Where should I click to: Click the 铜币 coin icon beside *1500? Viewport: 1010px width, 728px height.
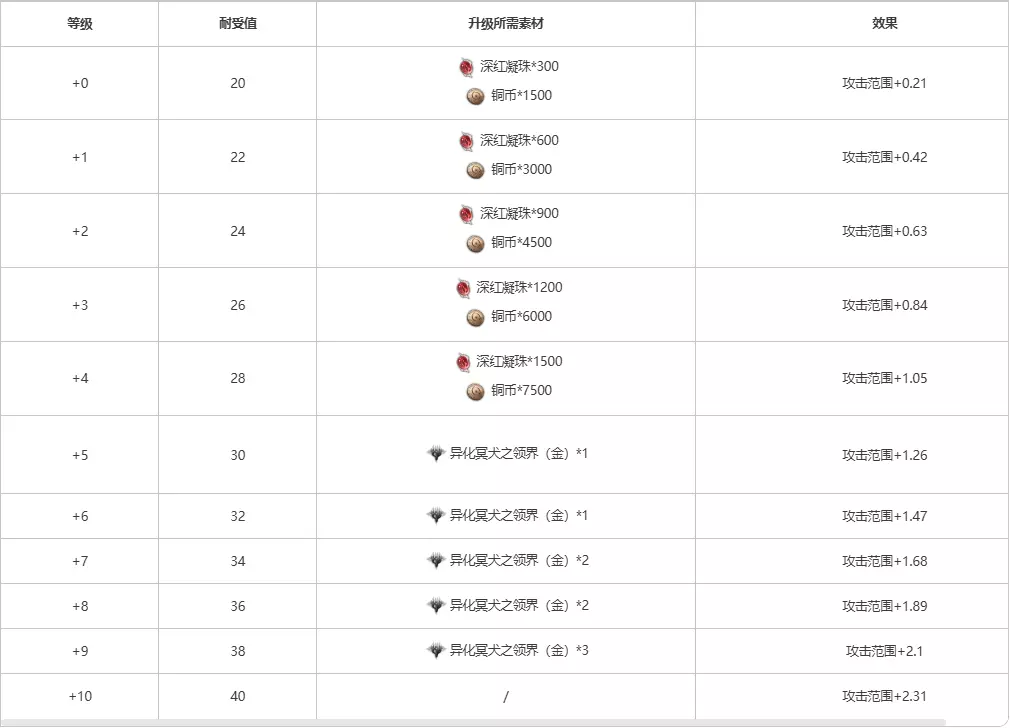coord(475,96)
